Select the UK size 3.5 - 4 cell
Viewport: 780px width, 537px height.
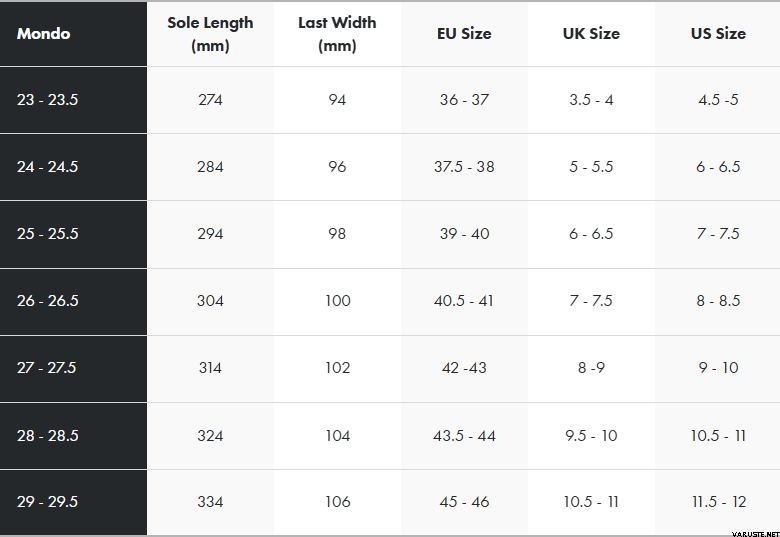click(x=591, y=100)
